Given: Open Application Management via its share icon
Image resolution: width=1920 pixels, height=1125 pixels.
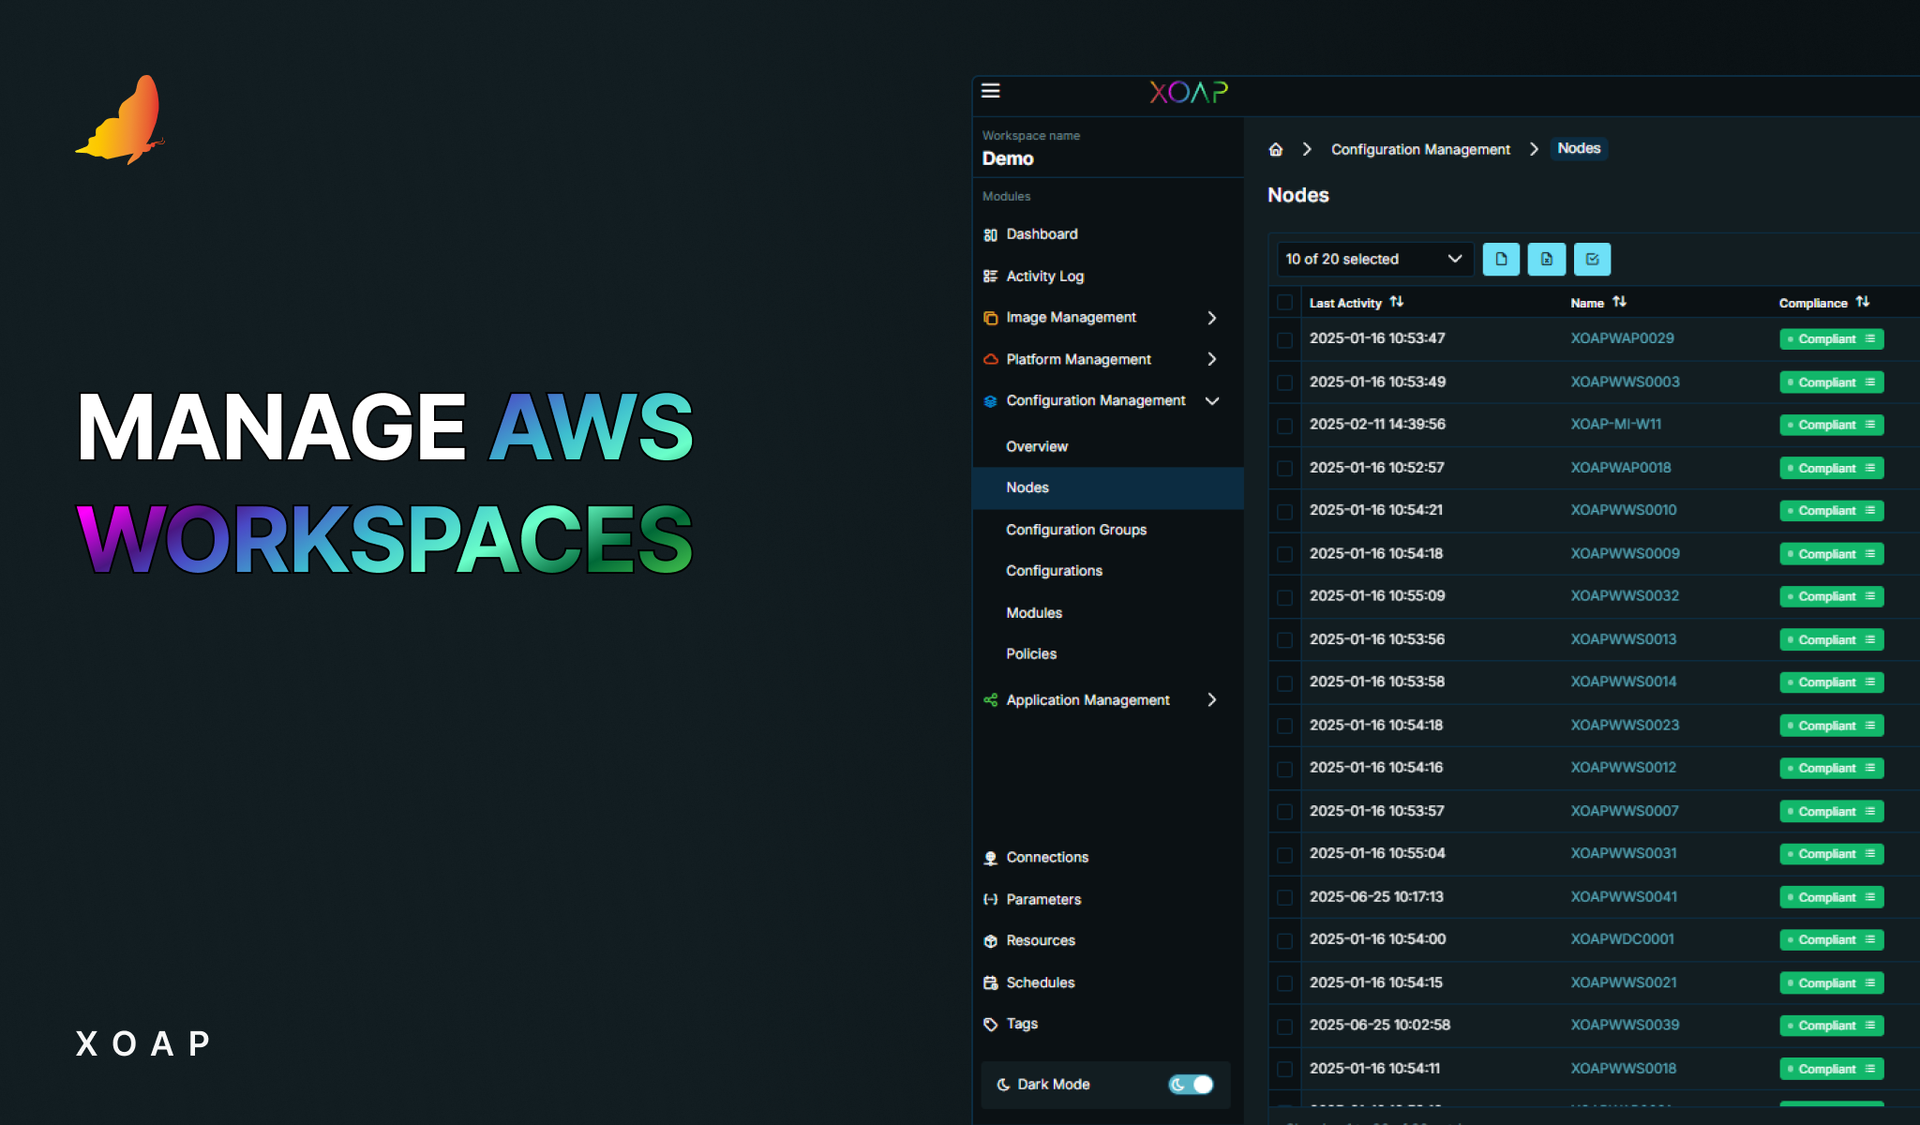Looking at the screenshot, I should 991,700.
